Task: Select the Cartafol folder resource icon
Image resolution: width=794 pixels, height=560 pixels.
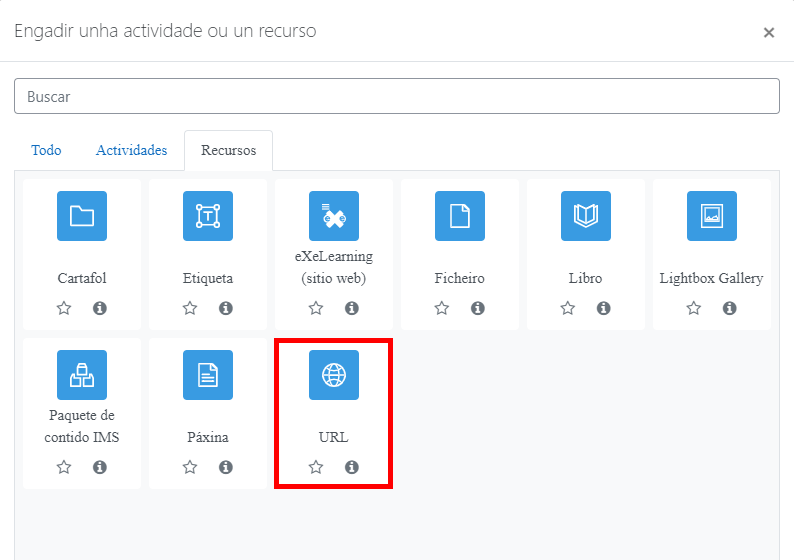Action: coord(82,216)
